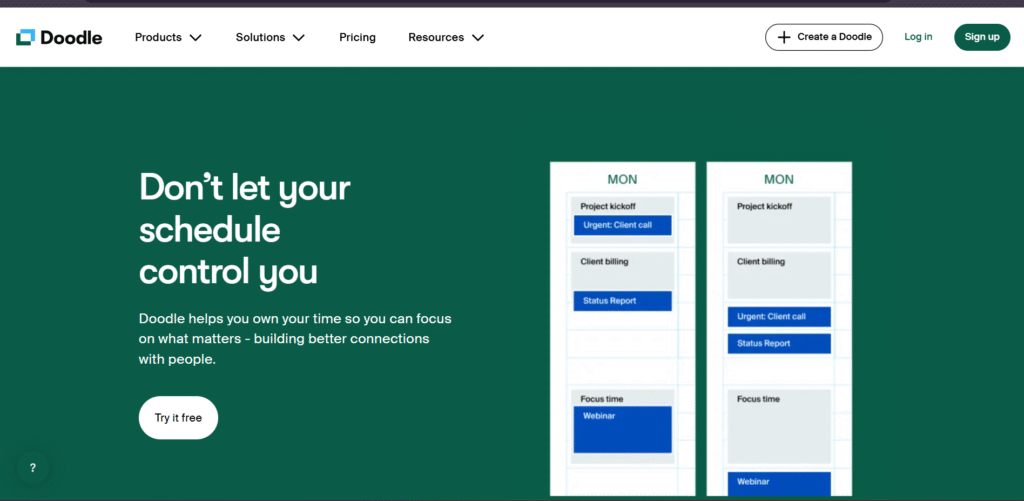Viewport: 1024px width, 501px height.
Task: Open the Products menu
Action: pos(168,37)
